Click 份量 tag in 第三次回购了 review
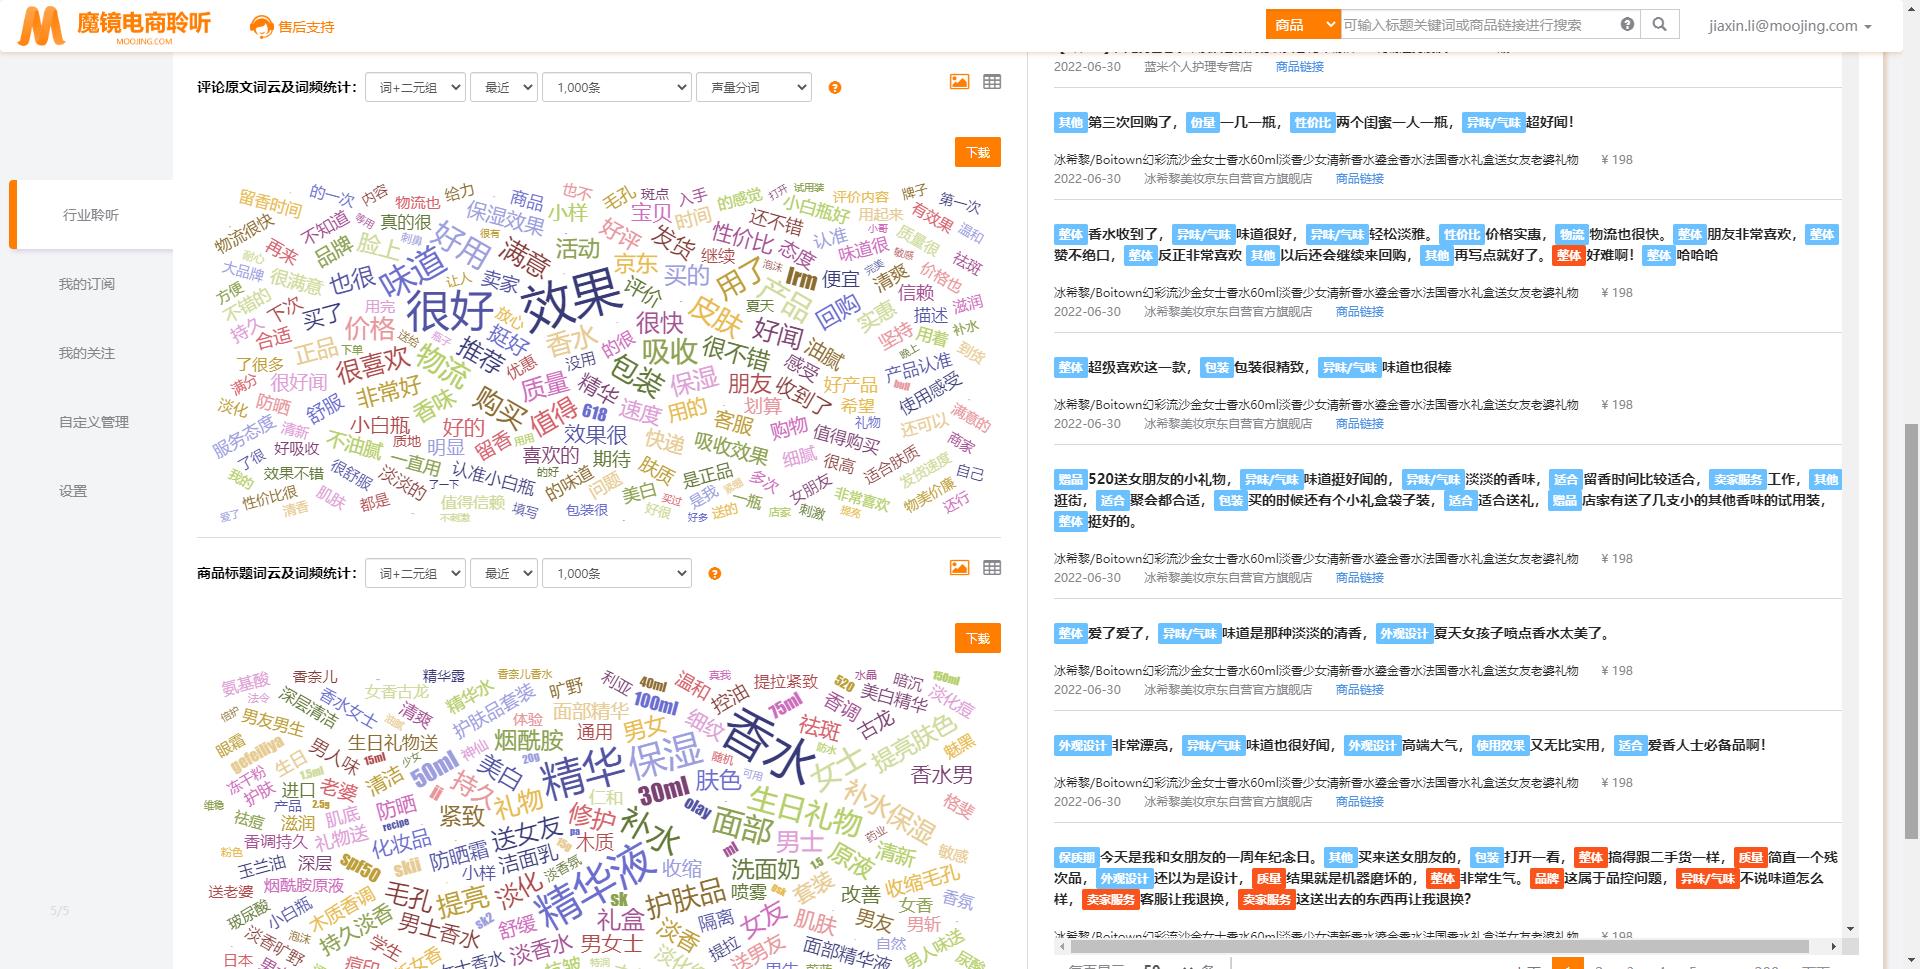The height and width of the screenshot is (969, 1920). click(1203, 123)
